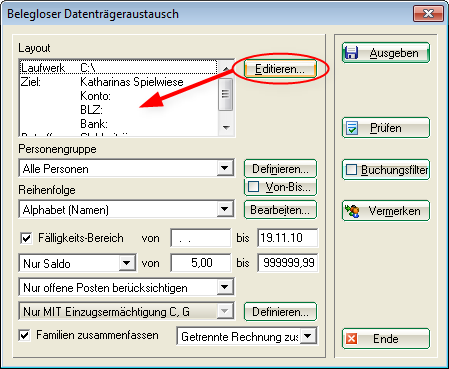Click Definieren... next to Personengruppe
This screenshot has width=449, height=369.
coord(280,169)
